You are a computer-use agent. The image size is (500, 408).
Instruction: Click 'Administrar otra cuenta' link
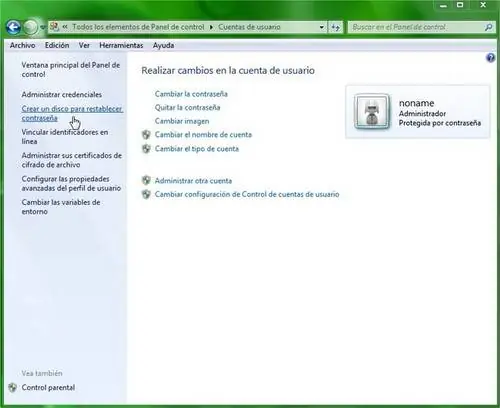[x=193, y=181]
